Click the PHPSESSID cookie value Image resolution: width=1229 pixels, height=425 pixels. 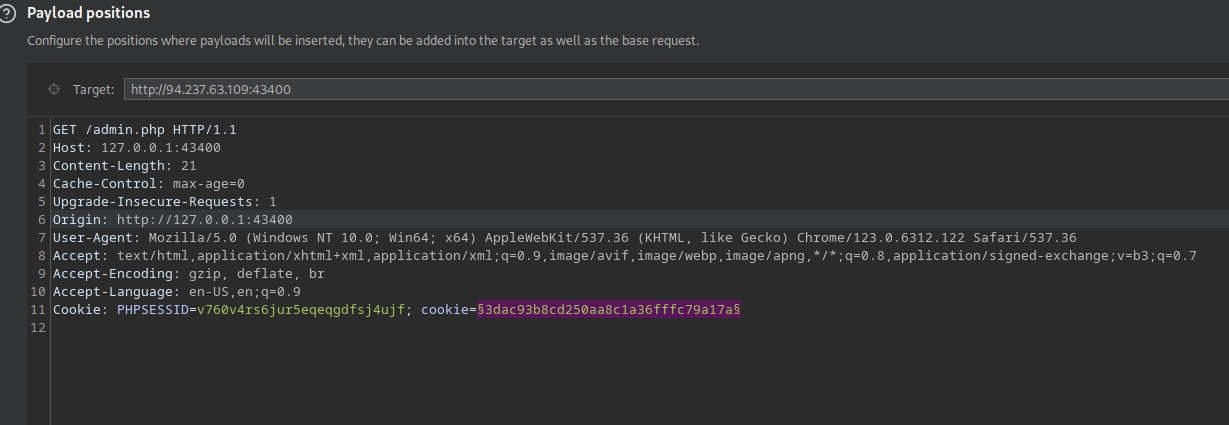(x=300, y=310)
